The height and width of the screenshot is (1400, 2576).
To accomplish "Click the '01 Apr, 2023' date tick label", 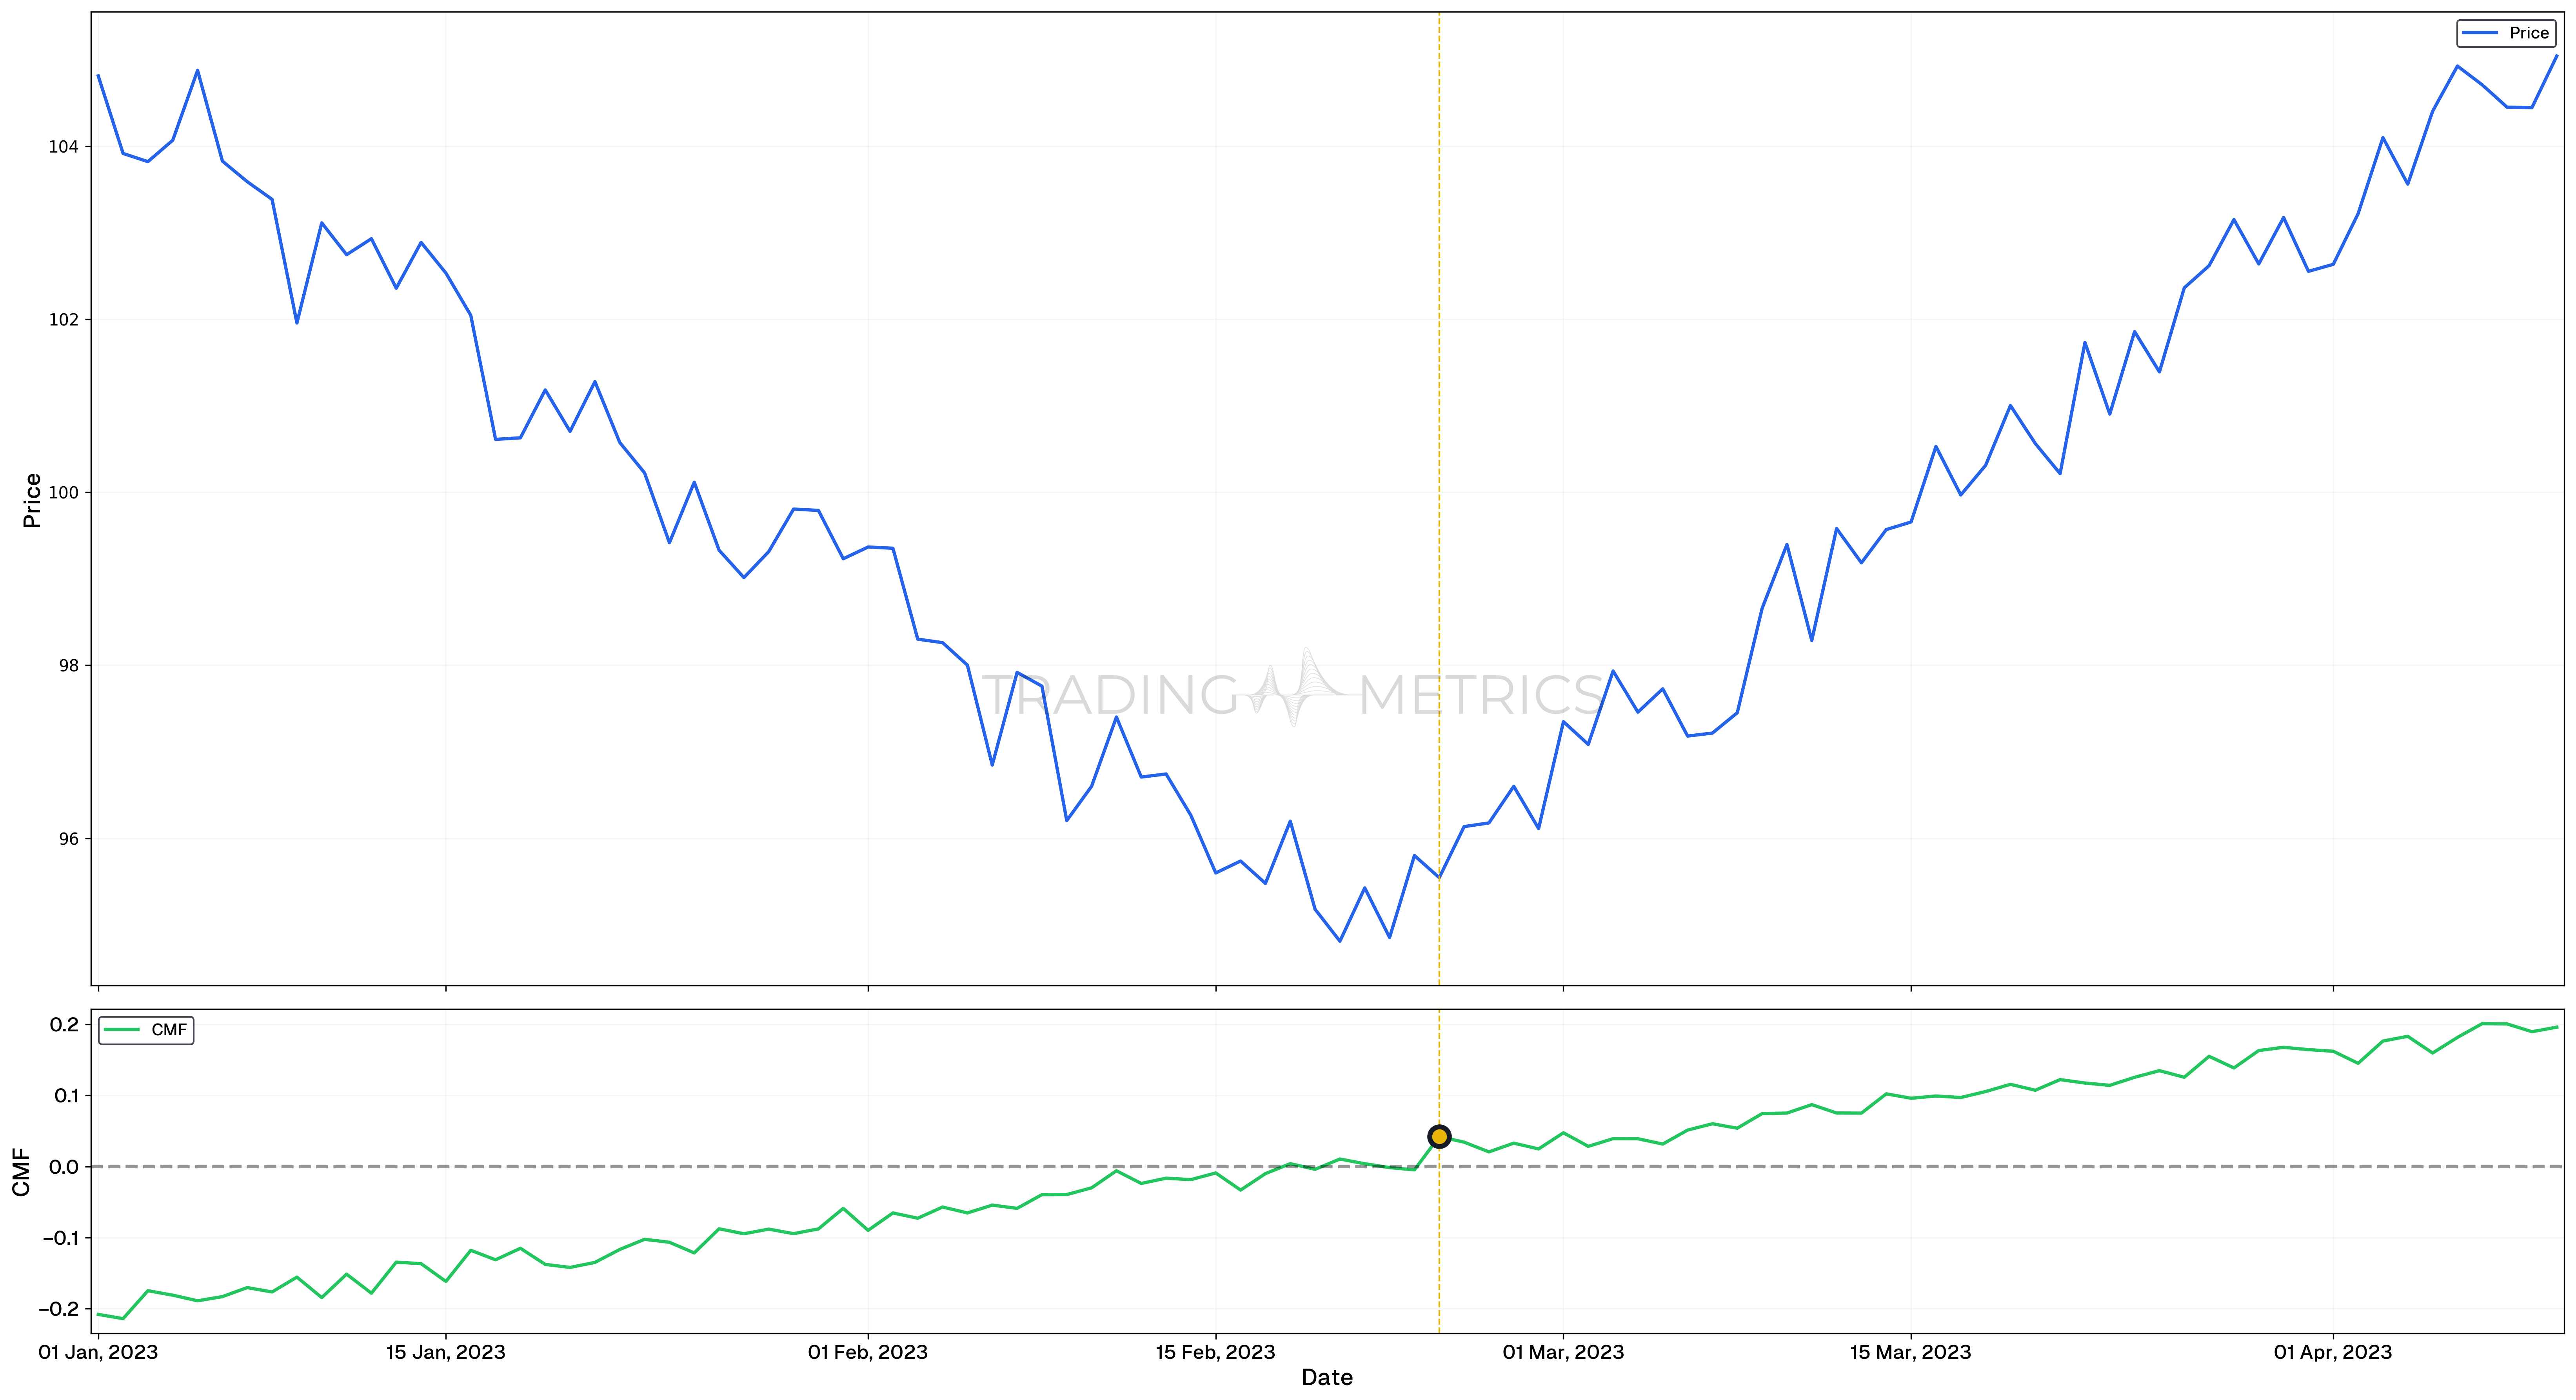I will coord(2332,1352).
